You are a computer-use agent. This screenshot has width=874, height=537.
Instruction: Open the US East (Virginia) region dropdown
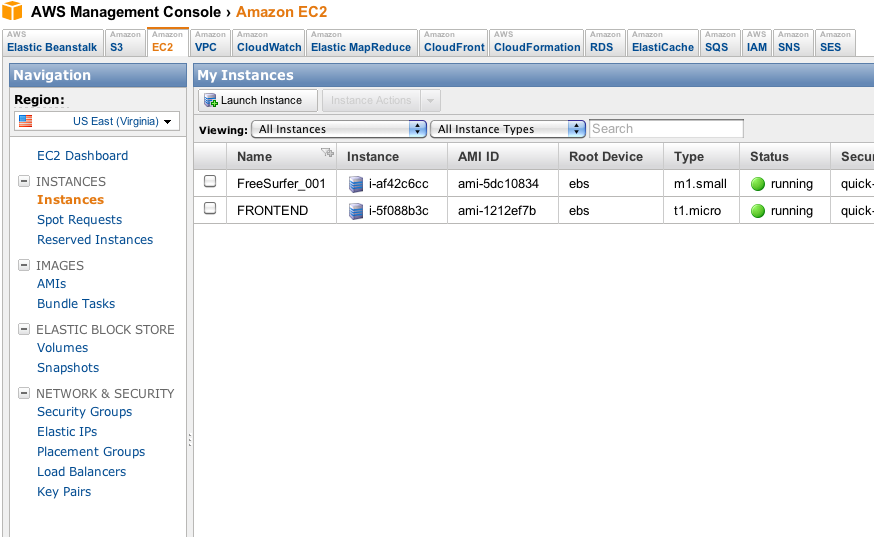tap(97, 121)
